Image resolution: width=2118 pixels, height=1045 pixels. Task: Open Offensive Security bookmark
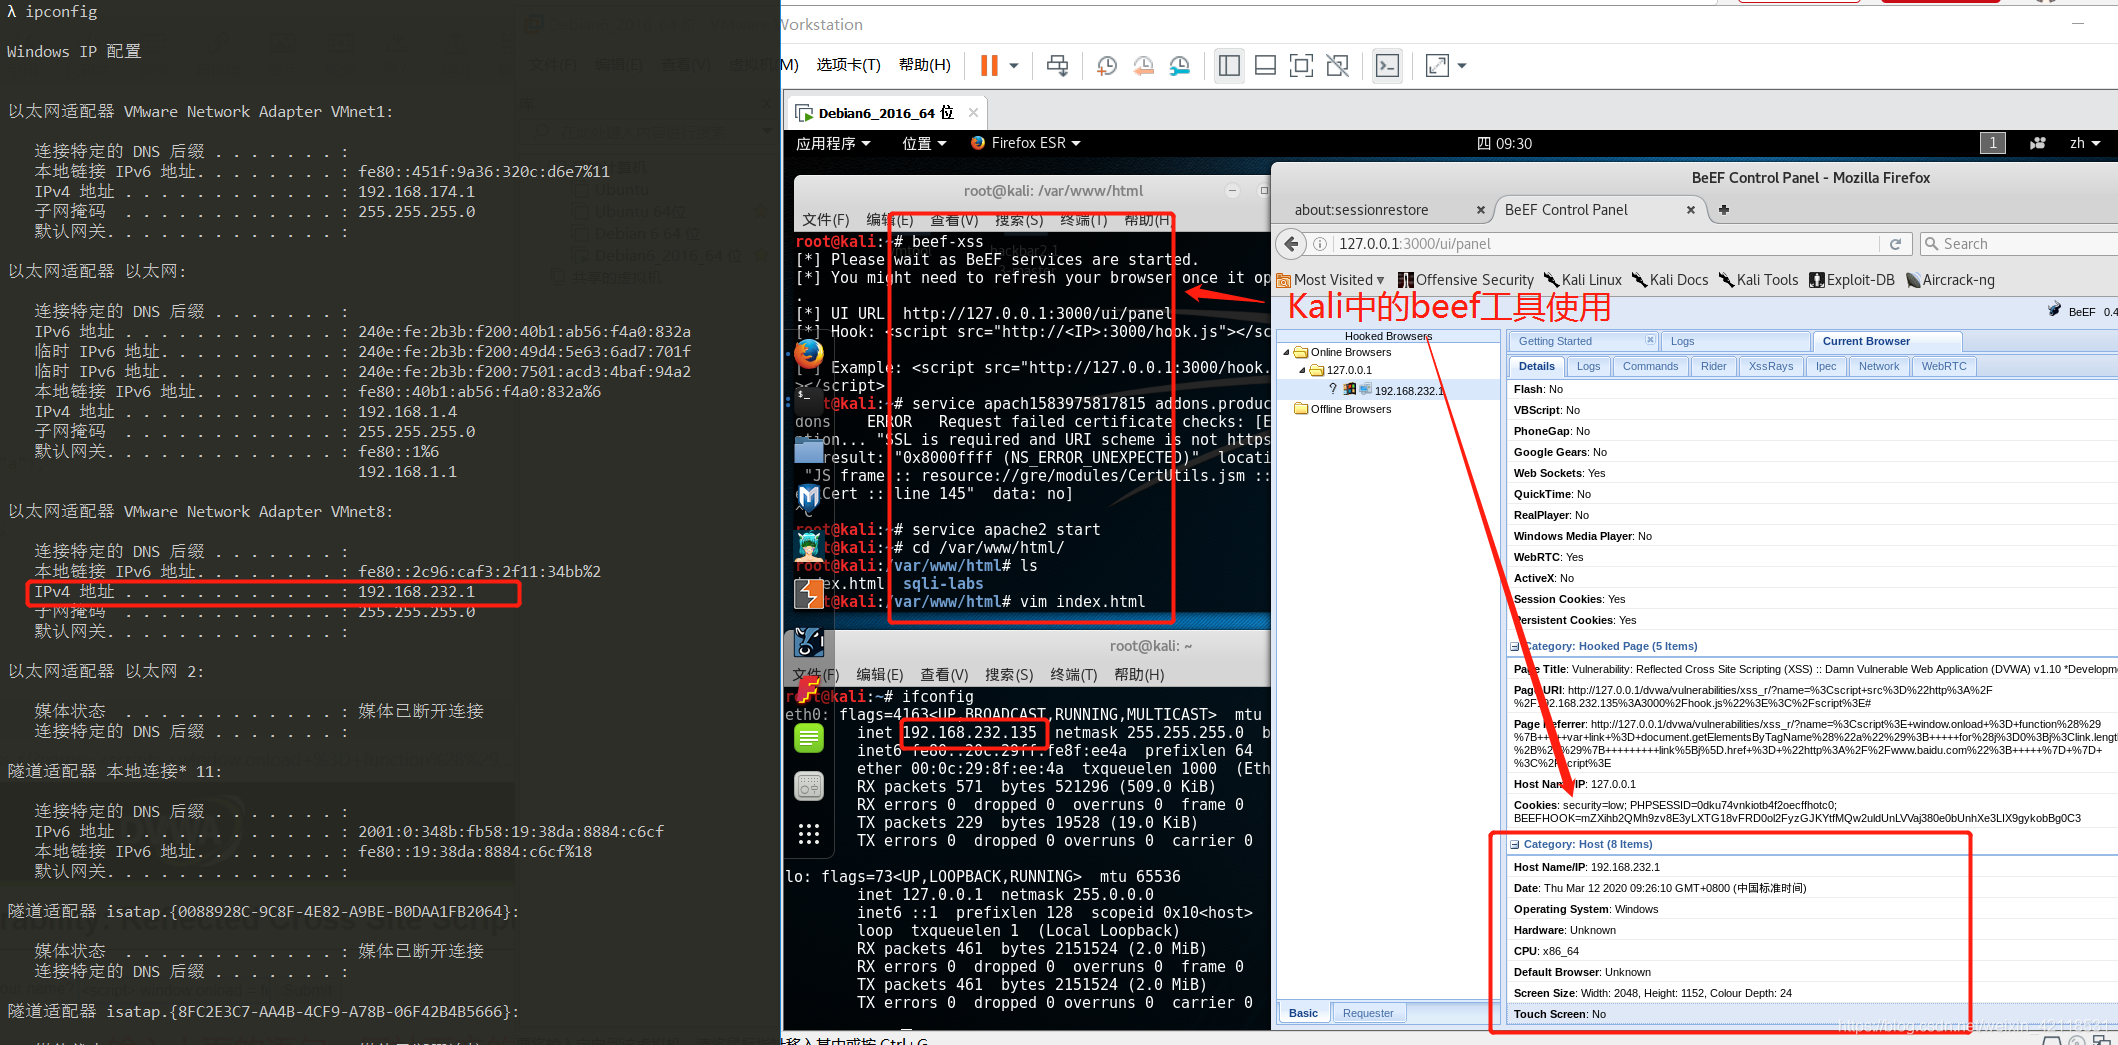coord(1466,280)
